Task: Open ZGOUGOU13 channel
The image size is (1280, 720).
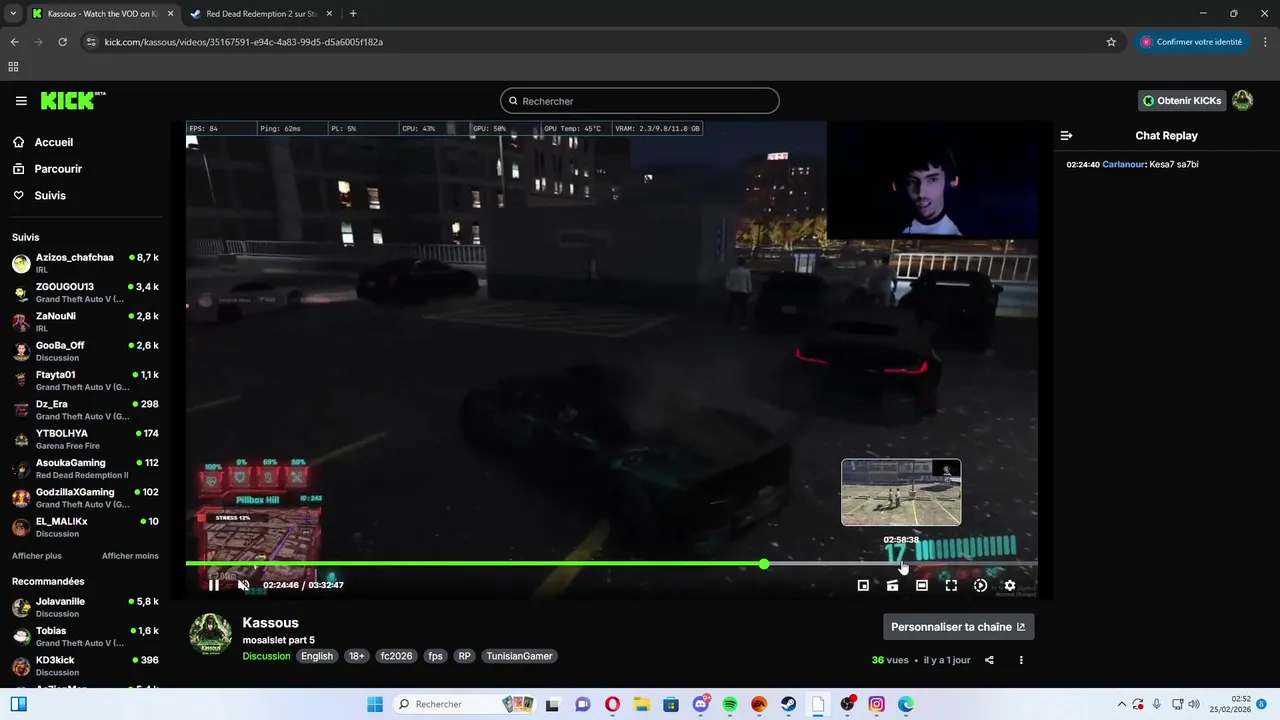Action: [x=85, y=293]
